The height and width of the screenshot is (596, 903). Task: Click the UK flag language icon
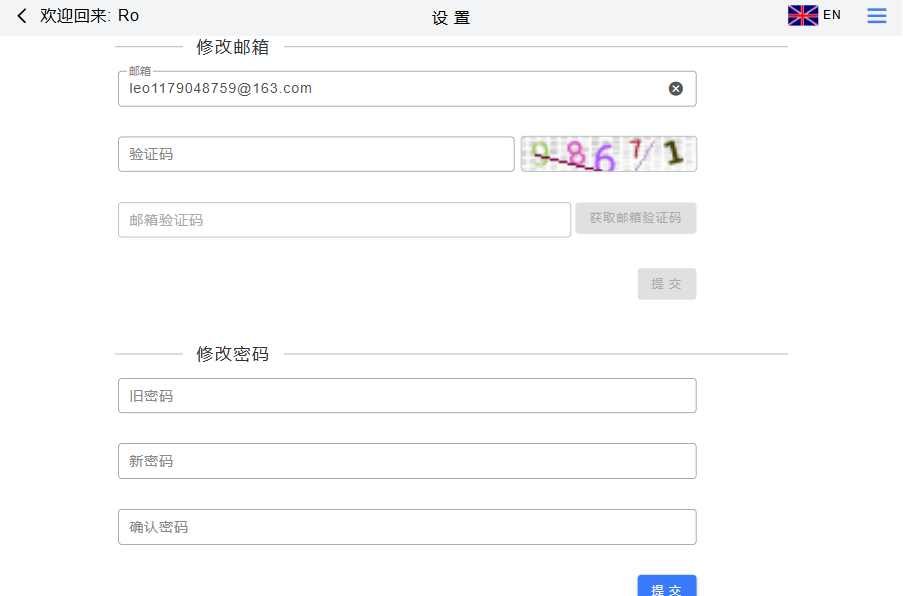point(802,15)
